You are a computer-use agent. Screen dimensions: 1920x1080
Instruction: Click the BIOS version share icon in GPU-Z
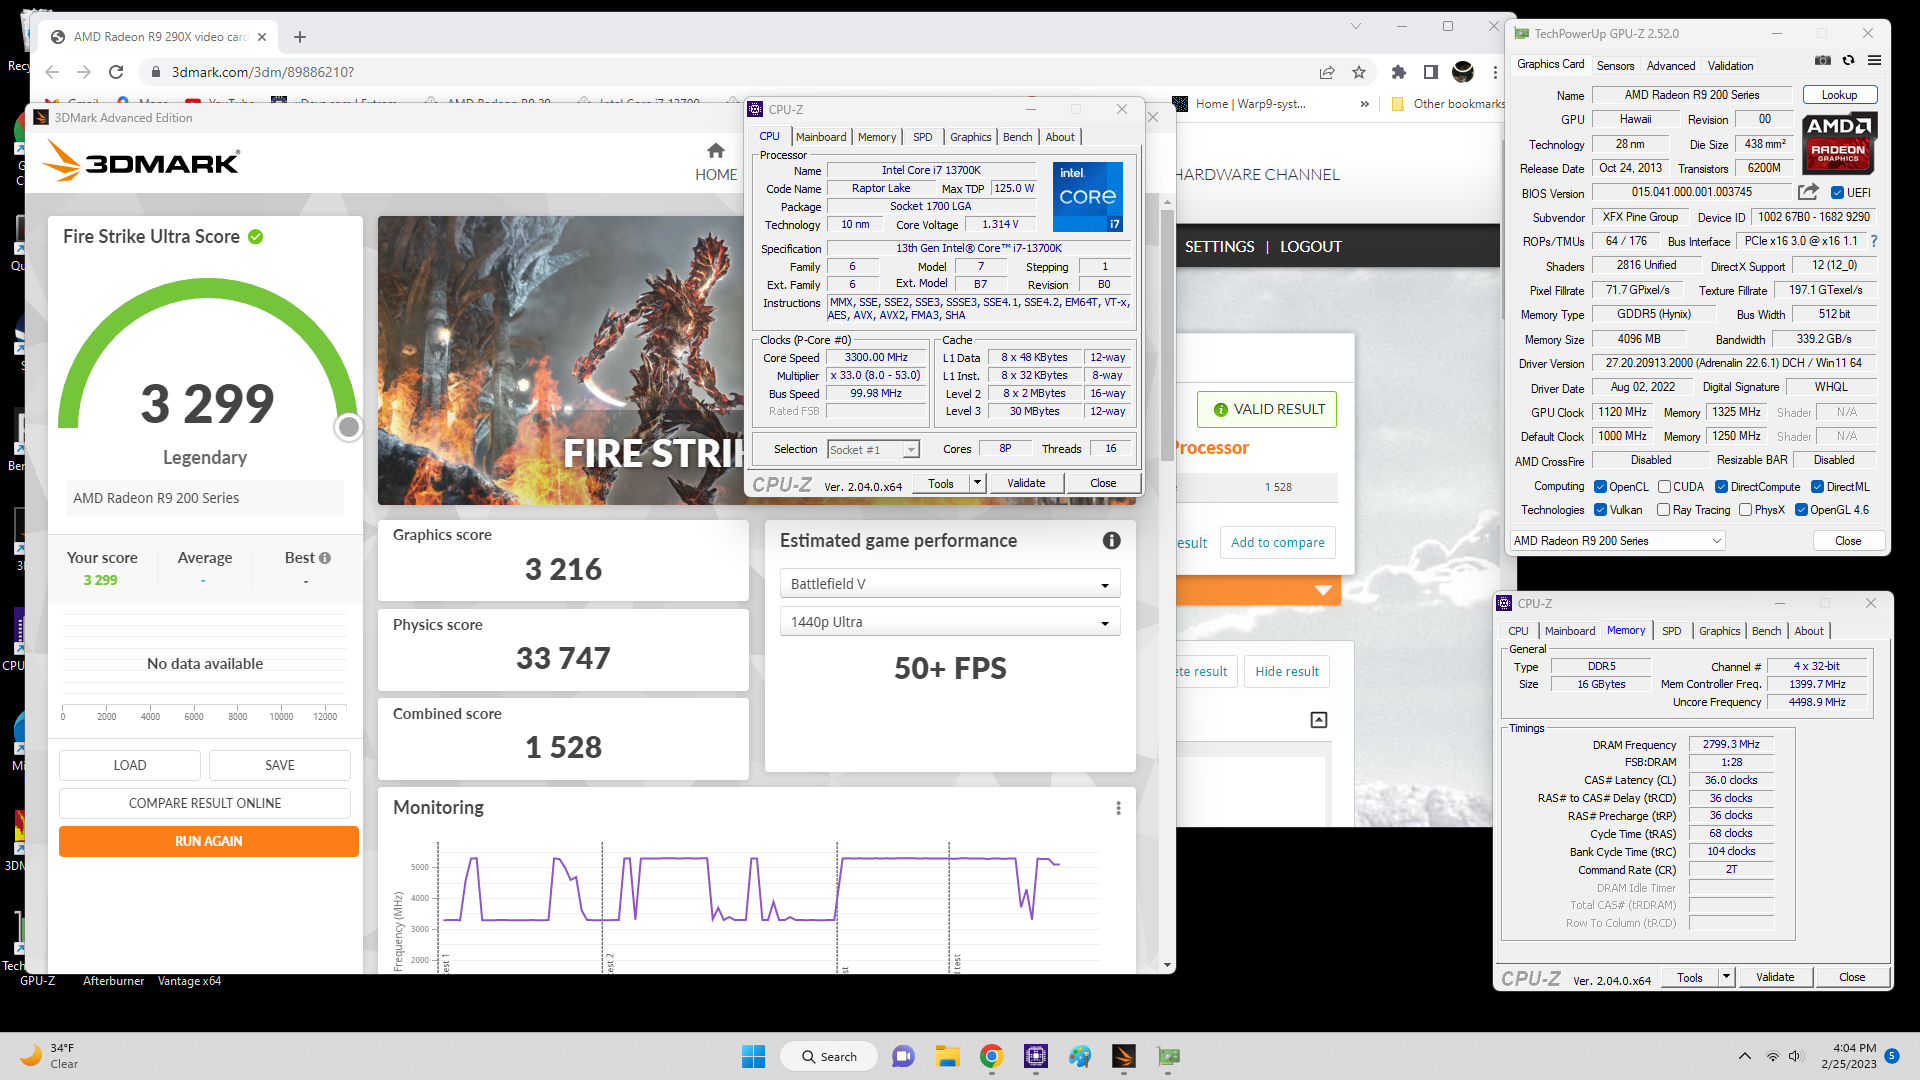1808,192
